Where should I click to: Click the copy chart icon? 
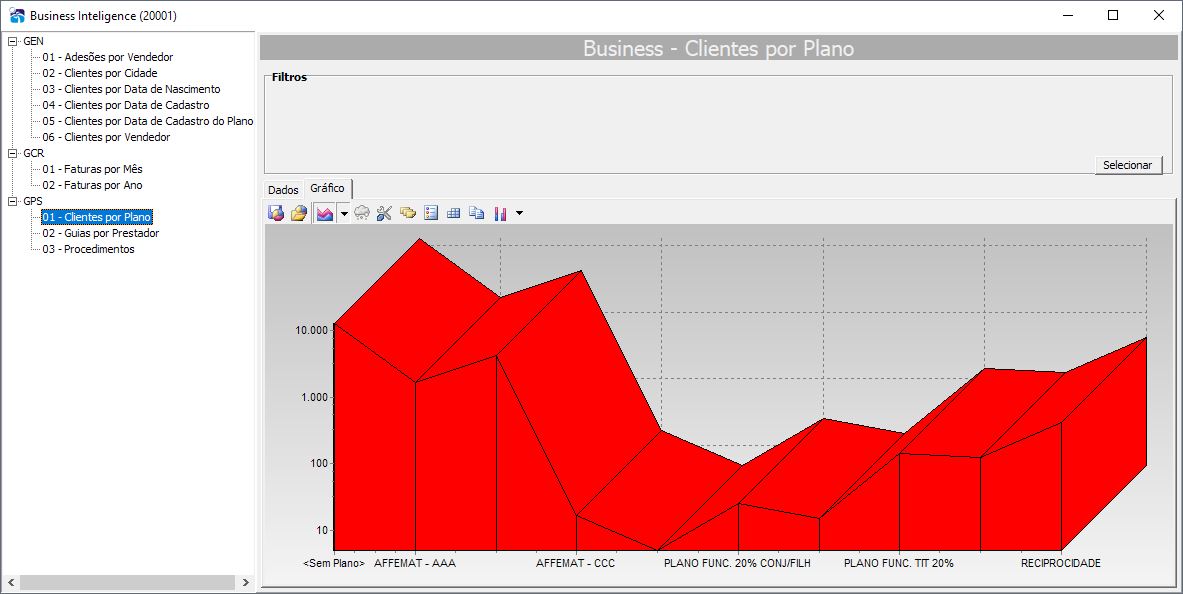point(476,214)
